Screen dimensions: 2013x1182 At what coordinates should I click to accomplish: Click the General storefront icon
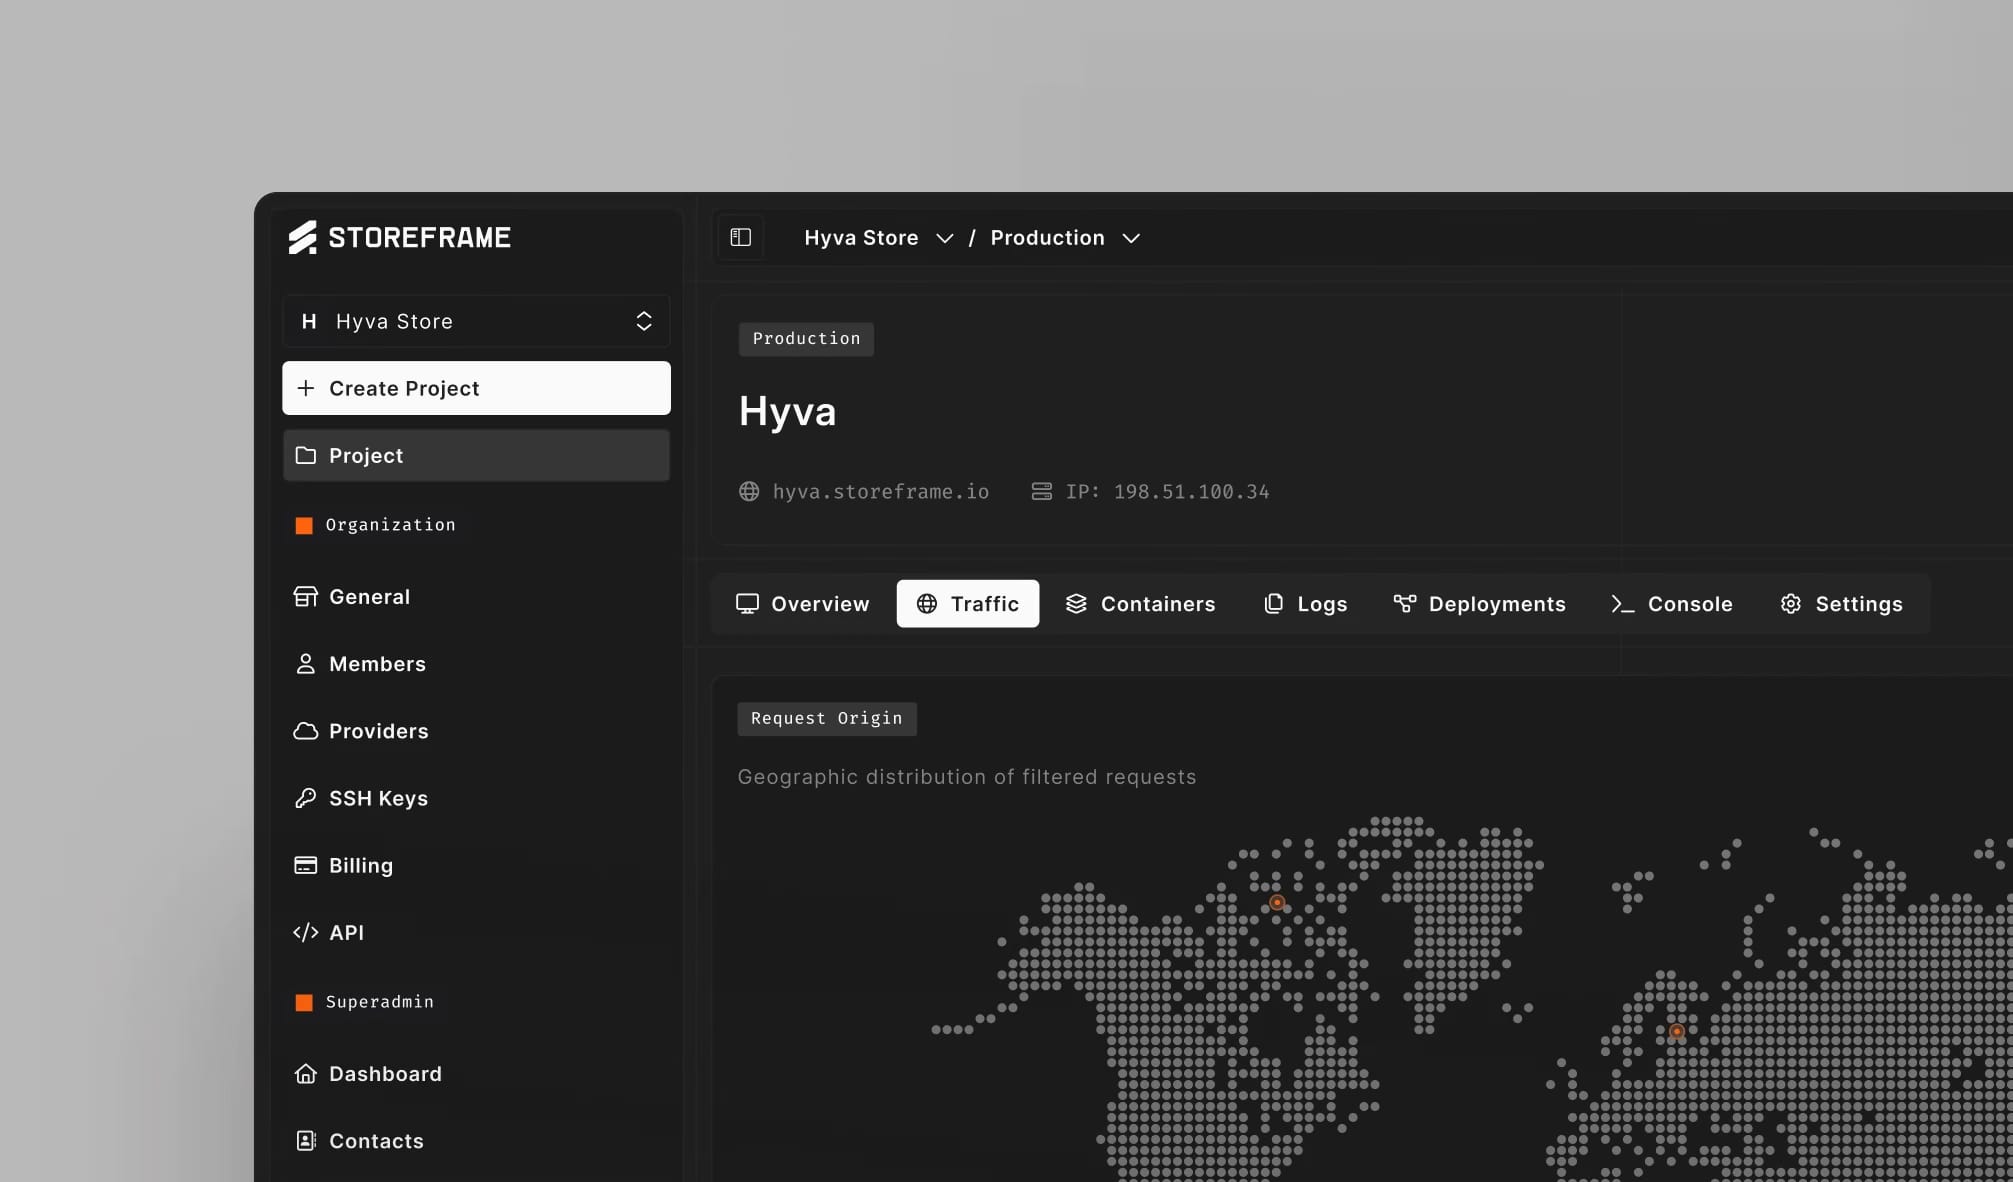point(305,597)
